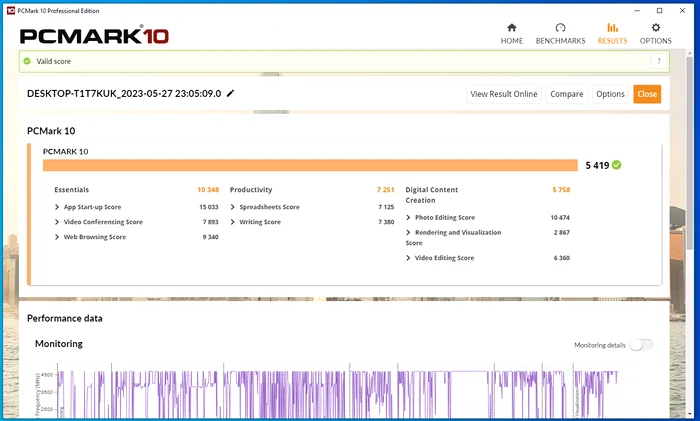Open Options via gear icon
Viewport: 700px width, 421px height.
(x=655, y=28)
